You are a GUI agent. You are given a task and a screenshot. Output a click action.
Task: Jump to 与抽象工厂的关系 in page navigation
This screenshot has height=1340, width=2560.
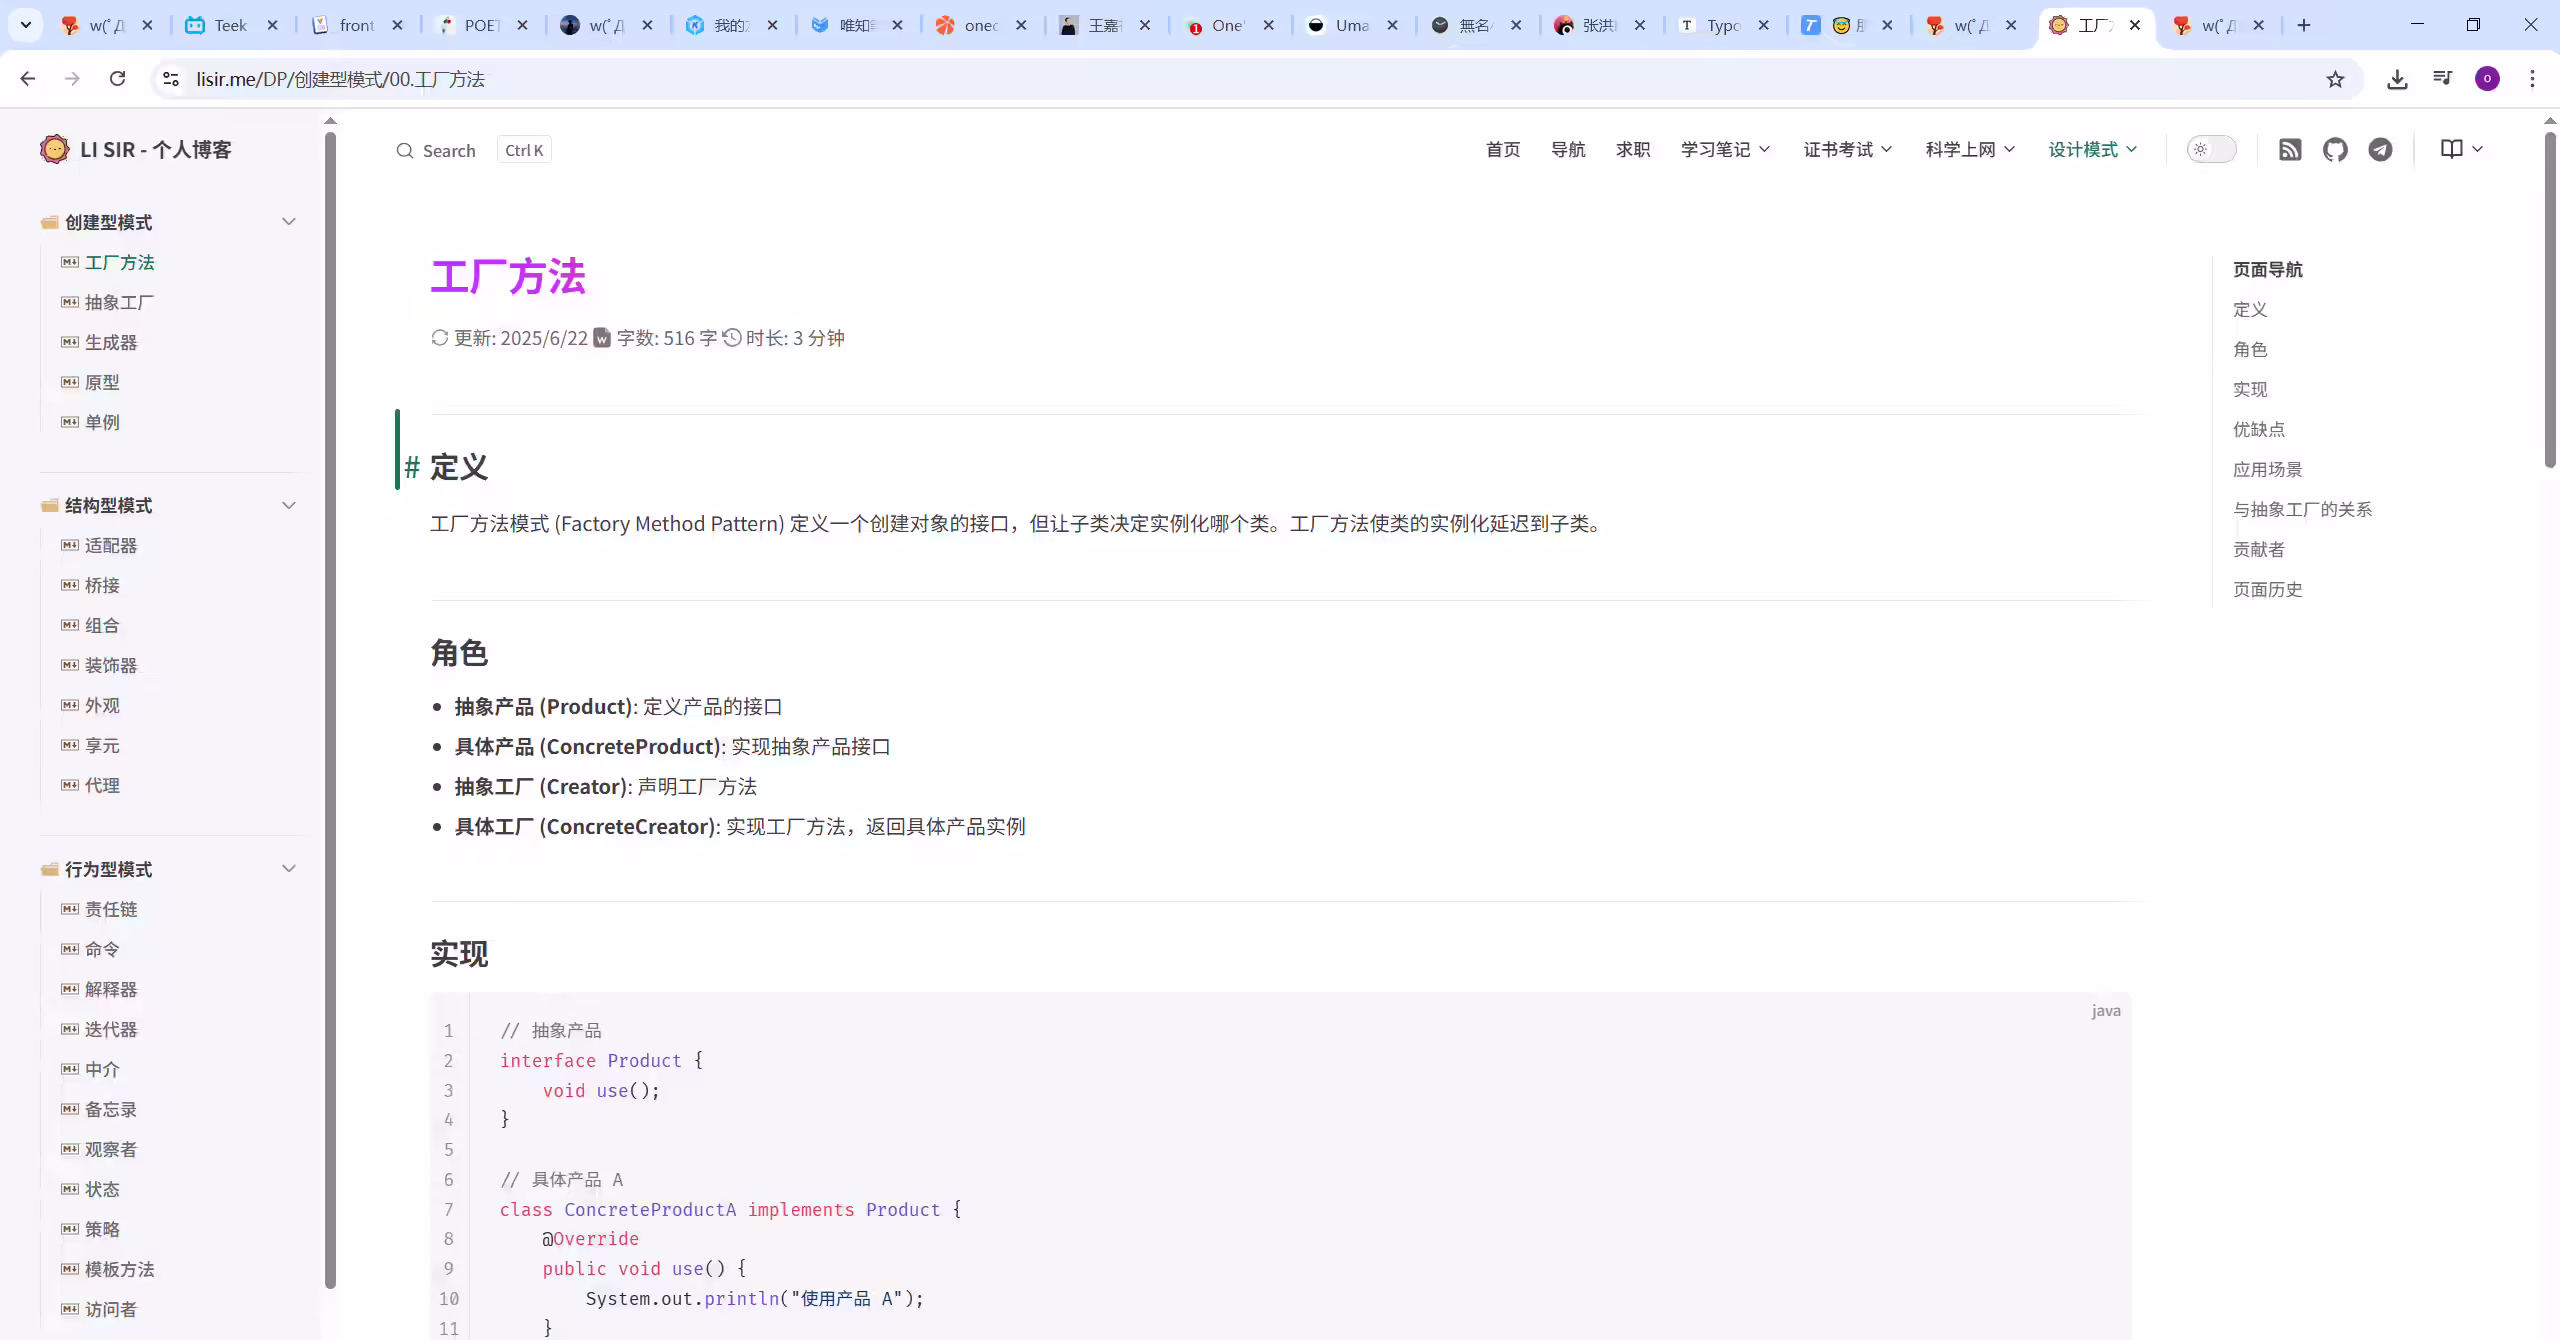[x=2302, y=509]
